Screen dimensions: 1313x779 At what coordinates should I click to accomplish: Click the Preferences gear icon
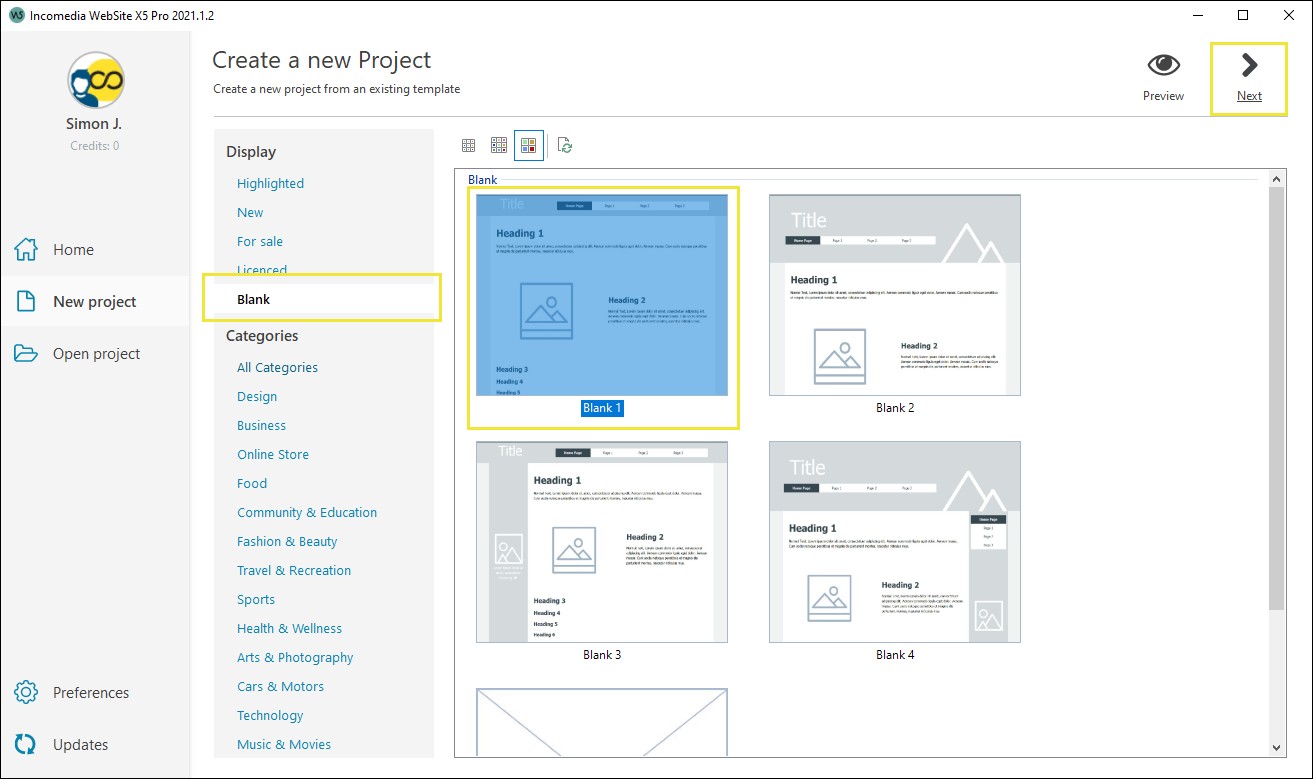pyautogui.click(x=26, y=693)
